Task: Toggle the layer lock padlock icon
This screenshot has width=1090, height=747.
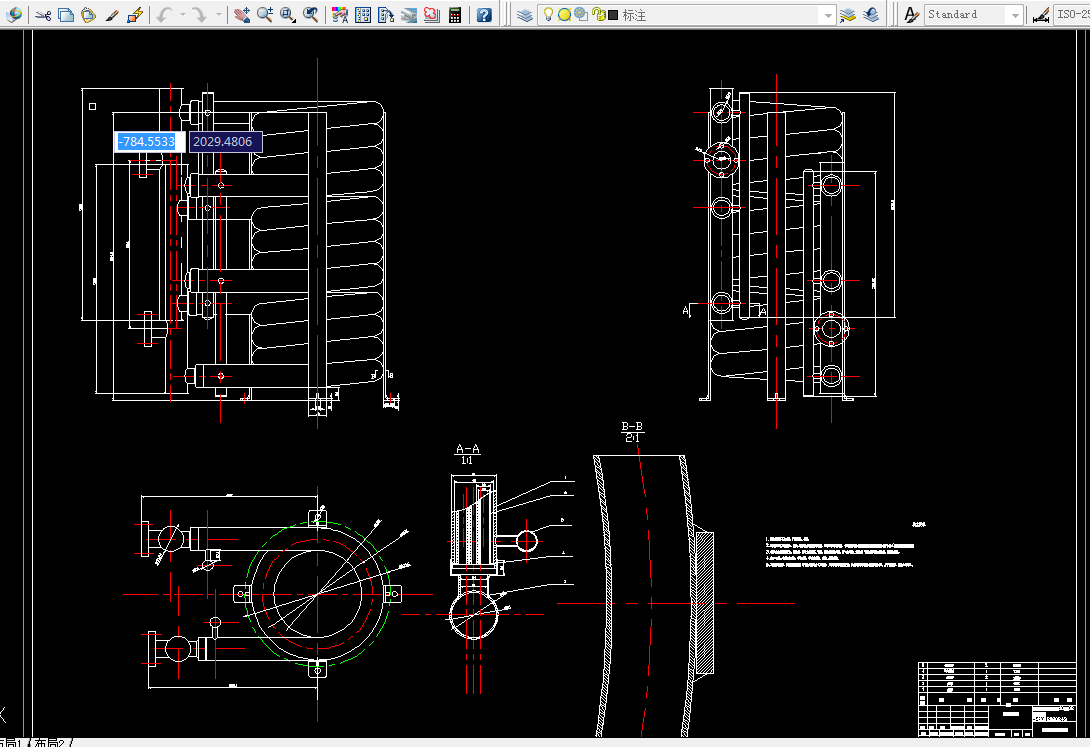Action: (599, 15)
